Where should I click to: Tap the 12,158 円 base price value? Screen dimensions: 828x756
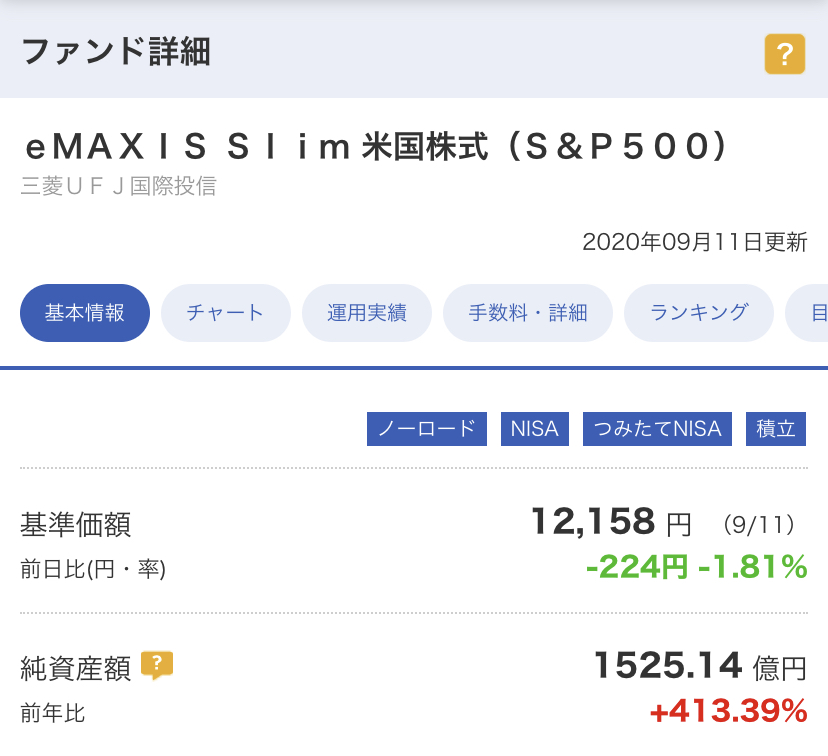point(610,522)
